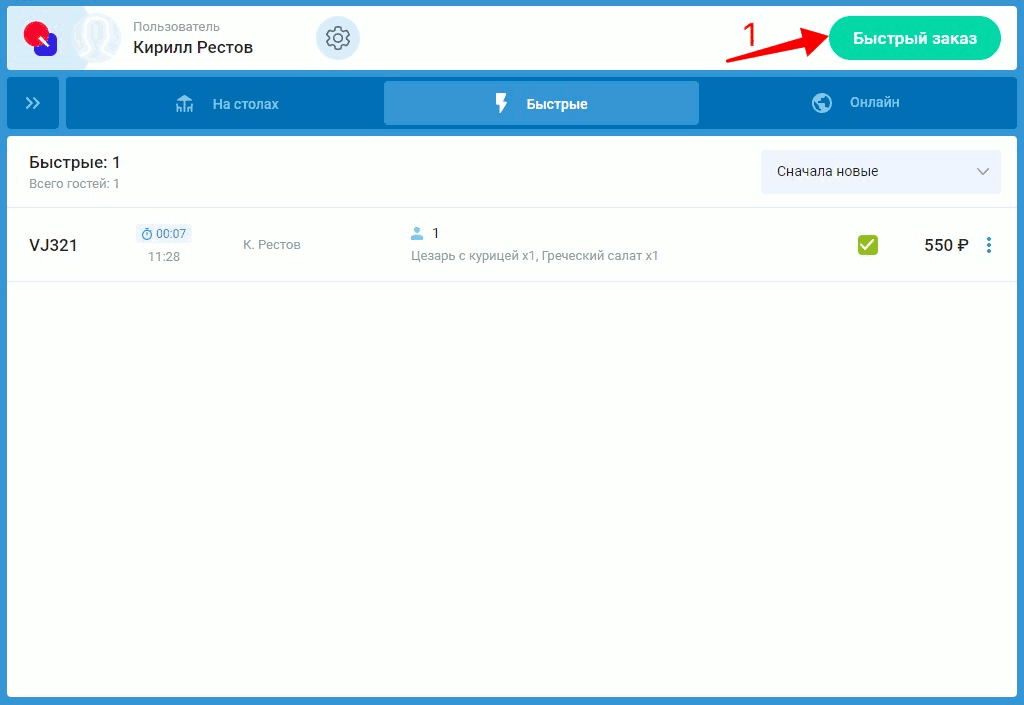
Task: Toggle the green checkbox on order VJ321
Action: point(867,245)
